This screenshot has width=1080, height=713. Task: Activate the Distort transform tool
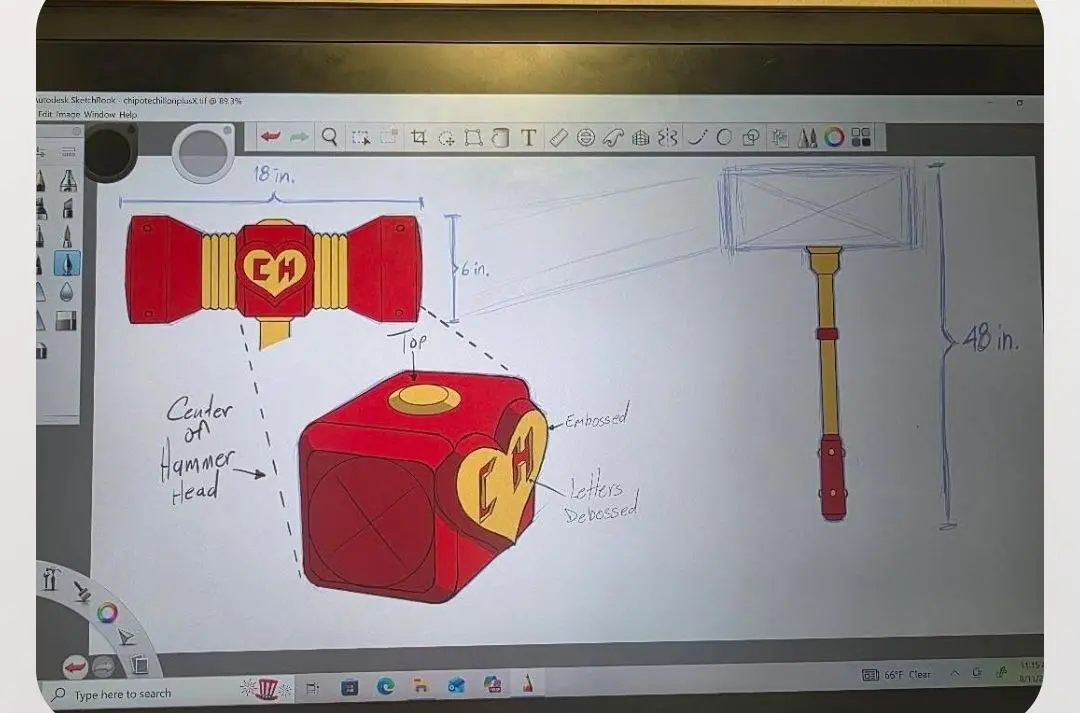pos(473,138)
